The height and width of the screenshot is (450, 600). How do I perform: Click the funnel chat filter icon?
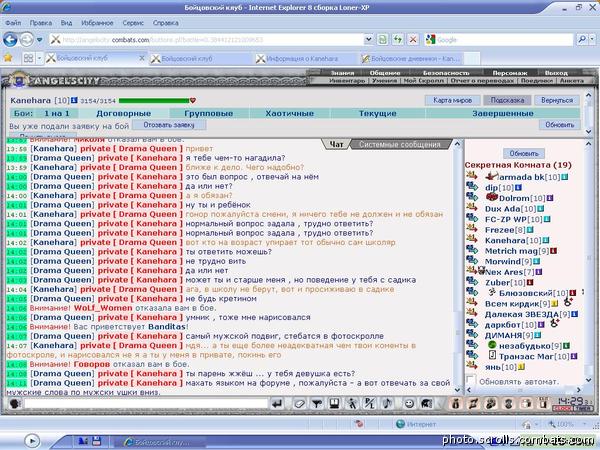click(x=317, y=404)
